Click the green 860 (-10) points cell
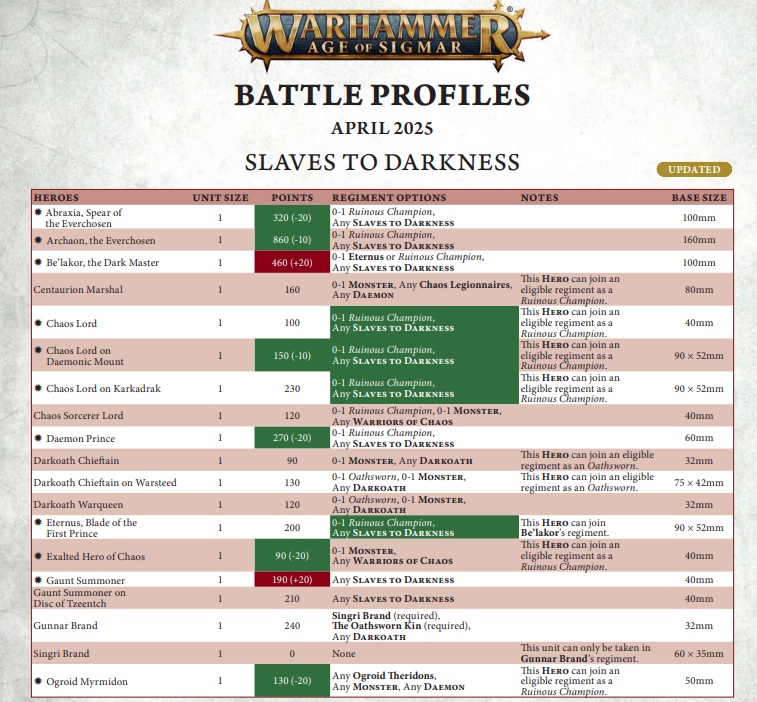 coord(292,239)
